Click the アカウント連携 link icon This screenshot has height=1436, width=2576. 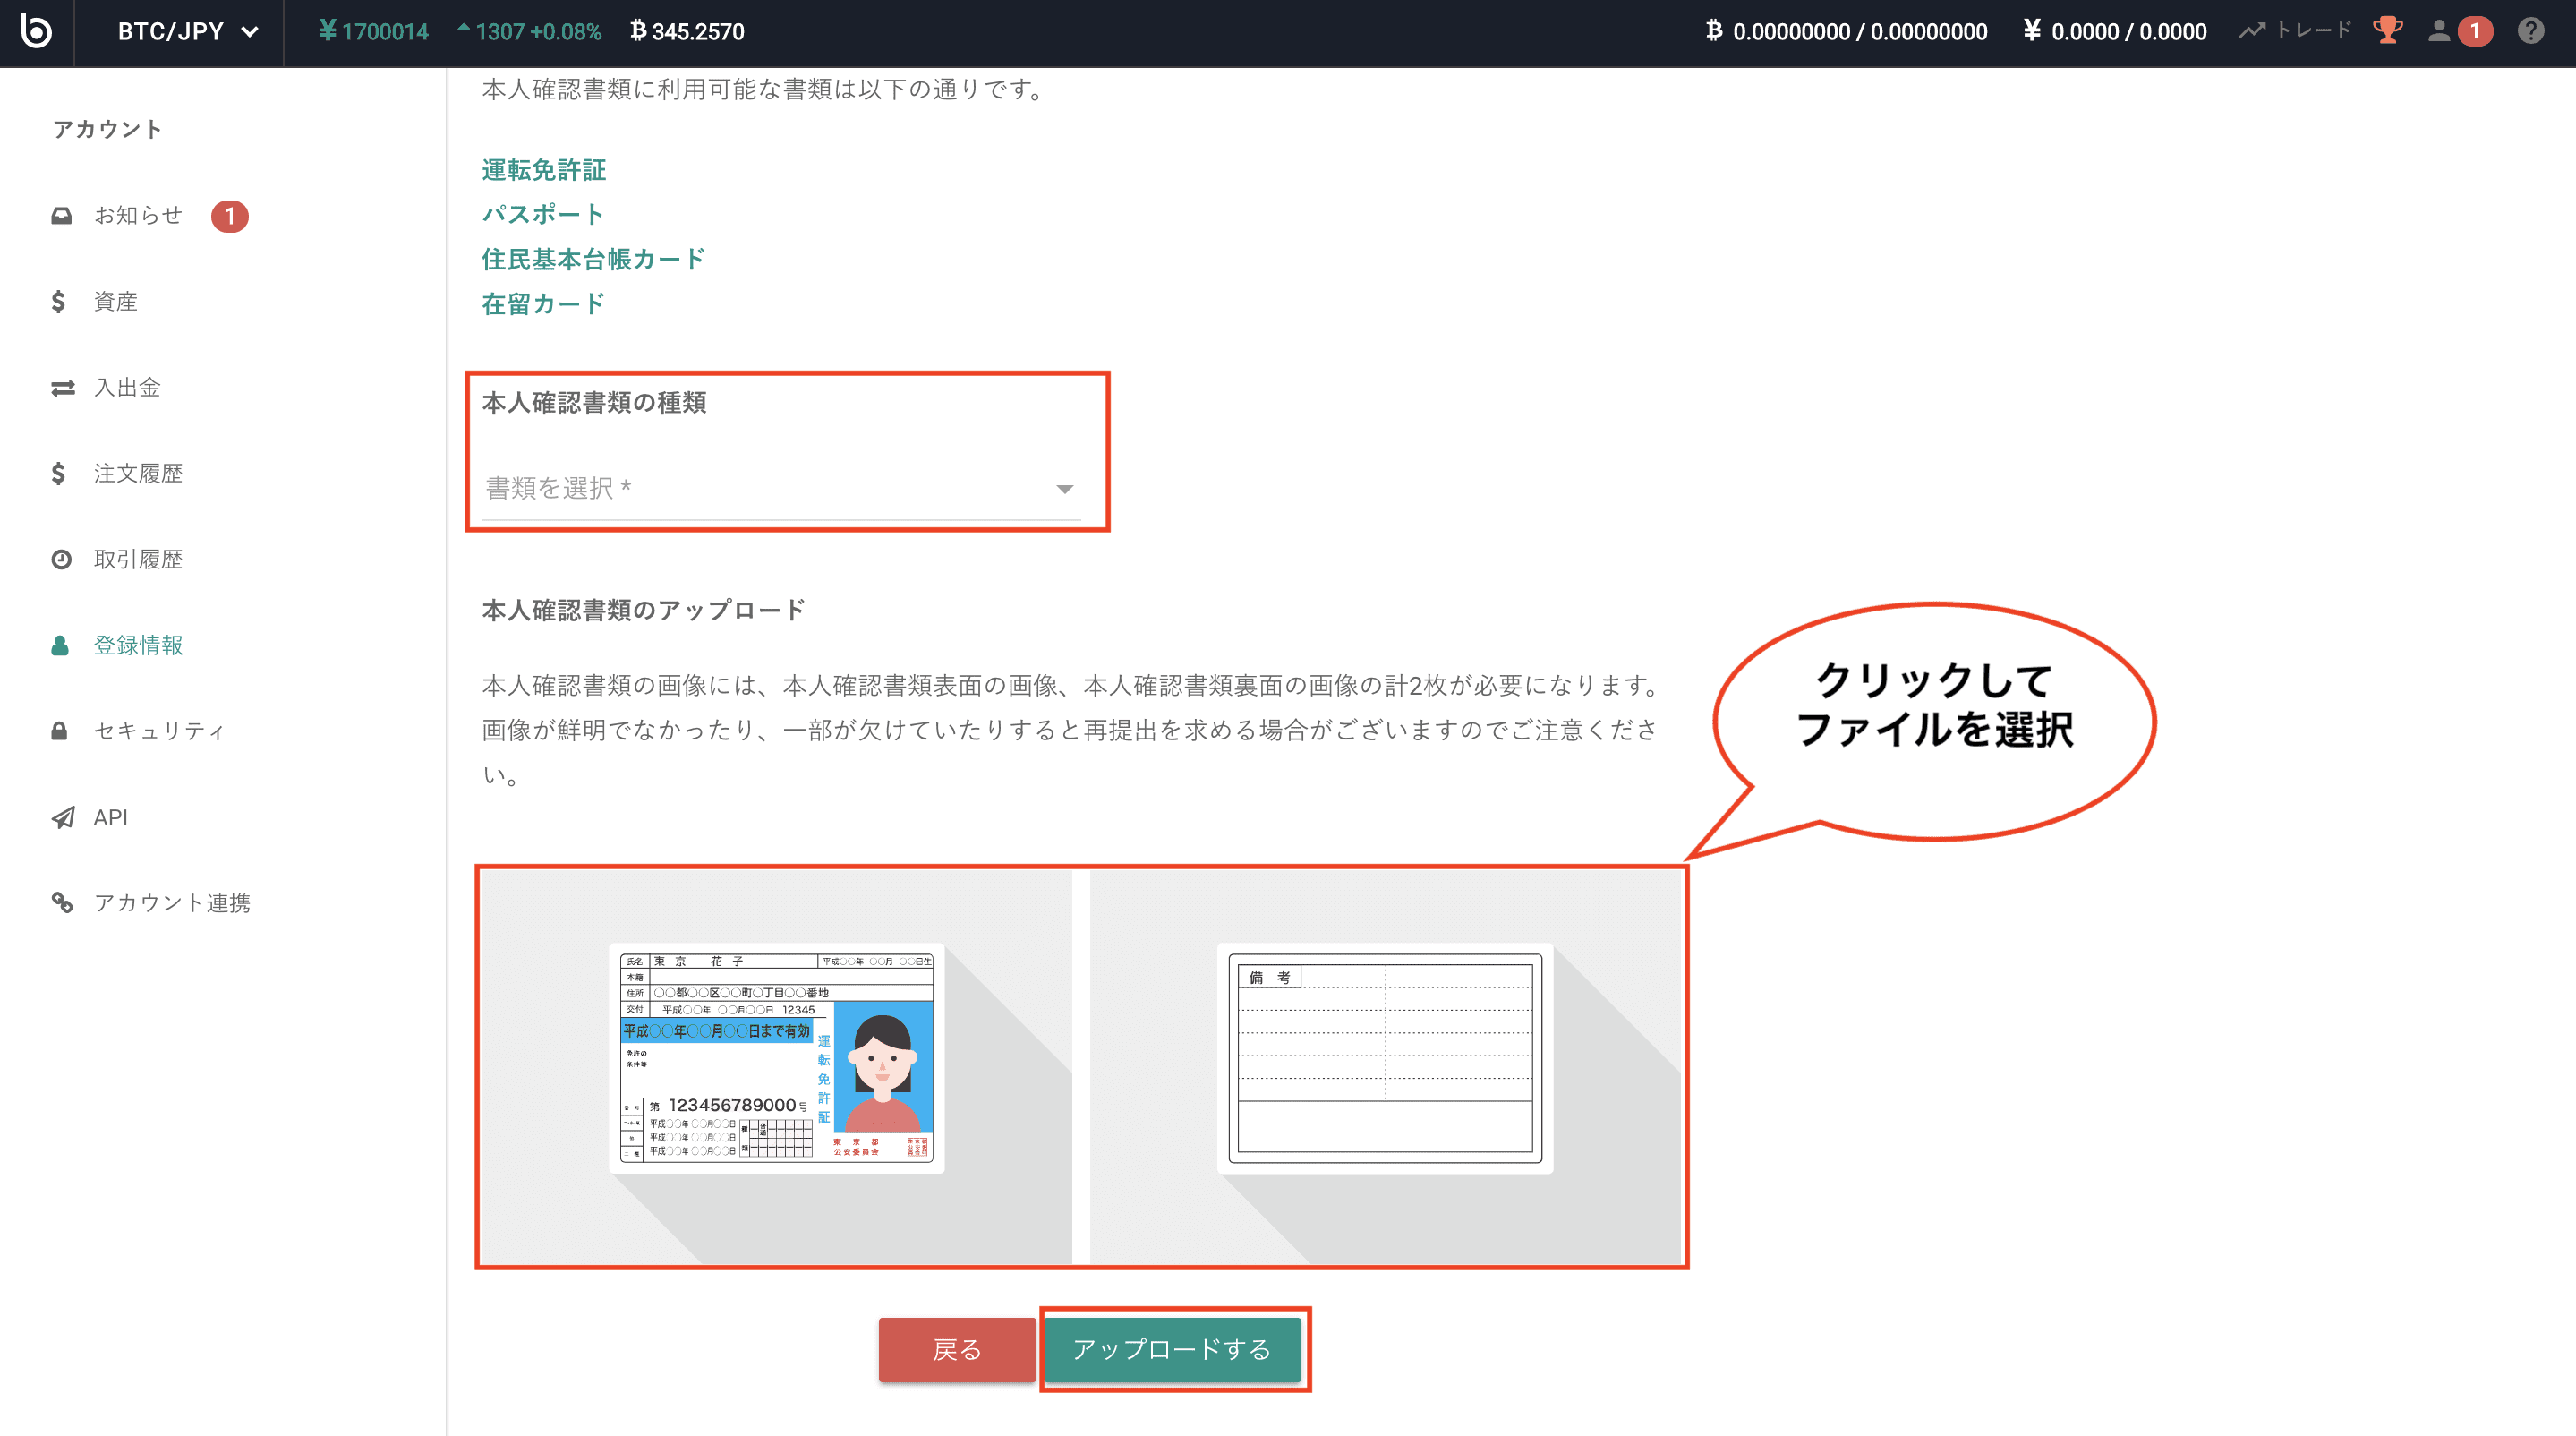pos(62,903)
